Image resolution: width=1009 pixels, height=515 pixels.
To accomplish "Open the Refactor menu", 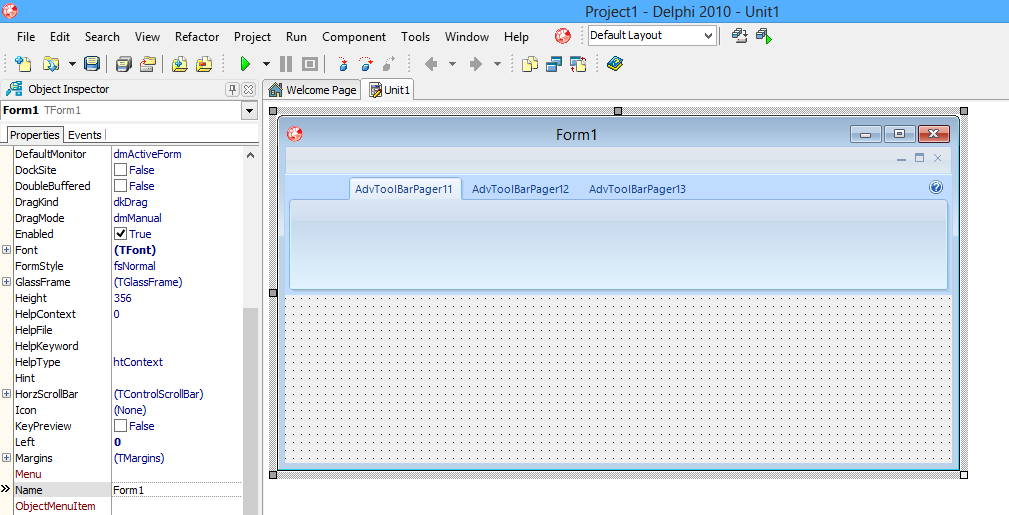I will click(197, 37).
